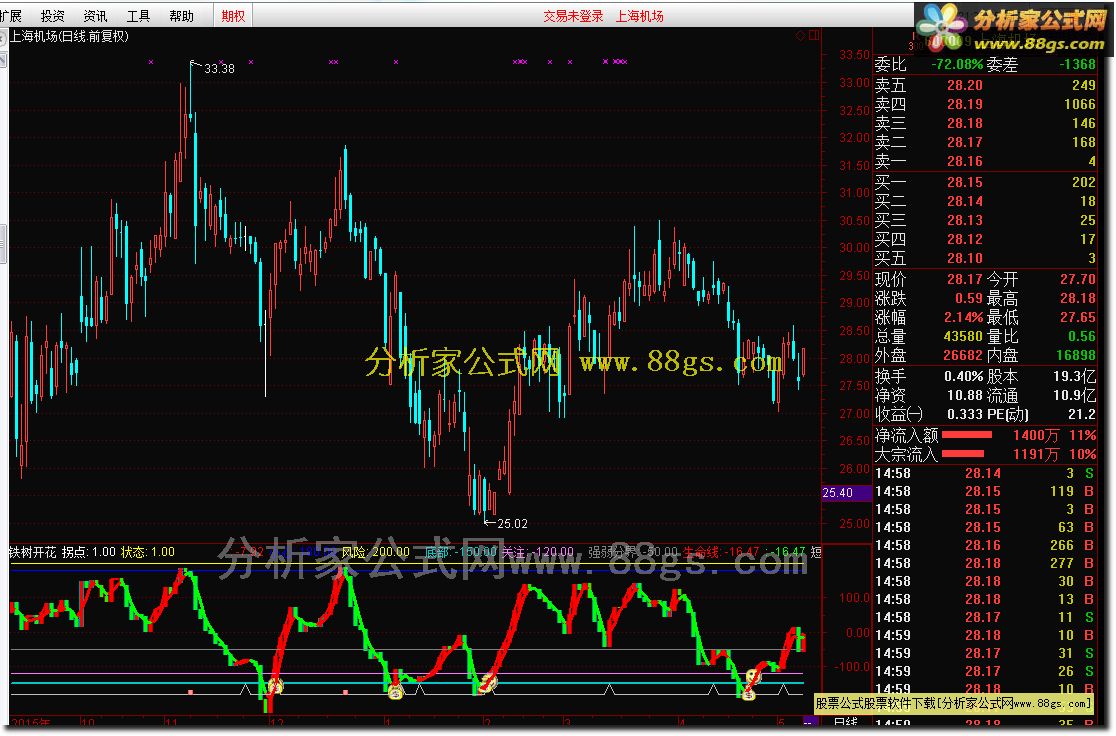This screenshot has width=1116, height=736.
Task: Open the 帮助 menu
Action: (x=181, y=16)
